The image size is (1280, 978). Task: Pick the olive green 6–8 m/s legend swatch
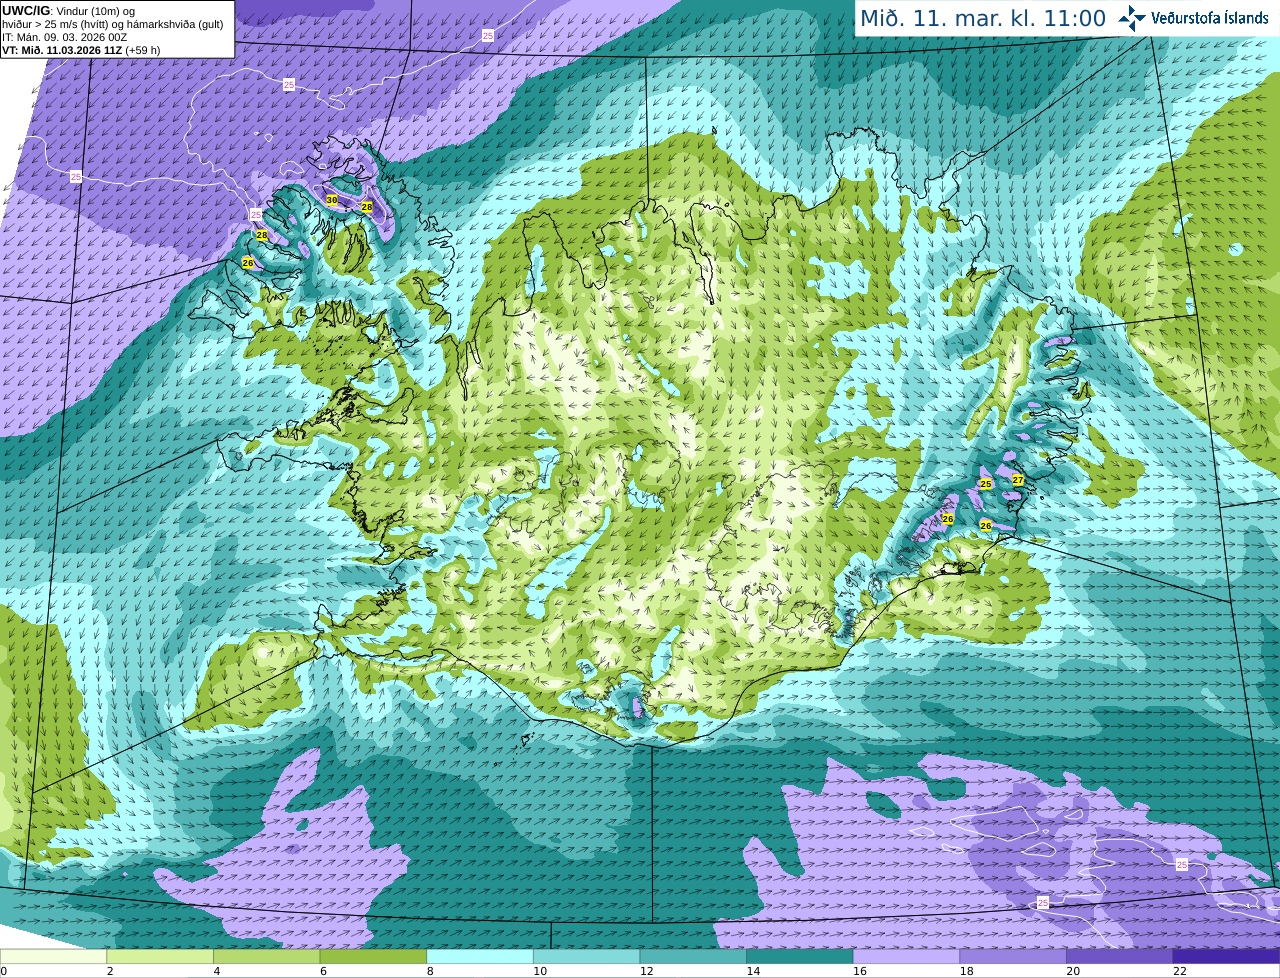point(373,956)
